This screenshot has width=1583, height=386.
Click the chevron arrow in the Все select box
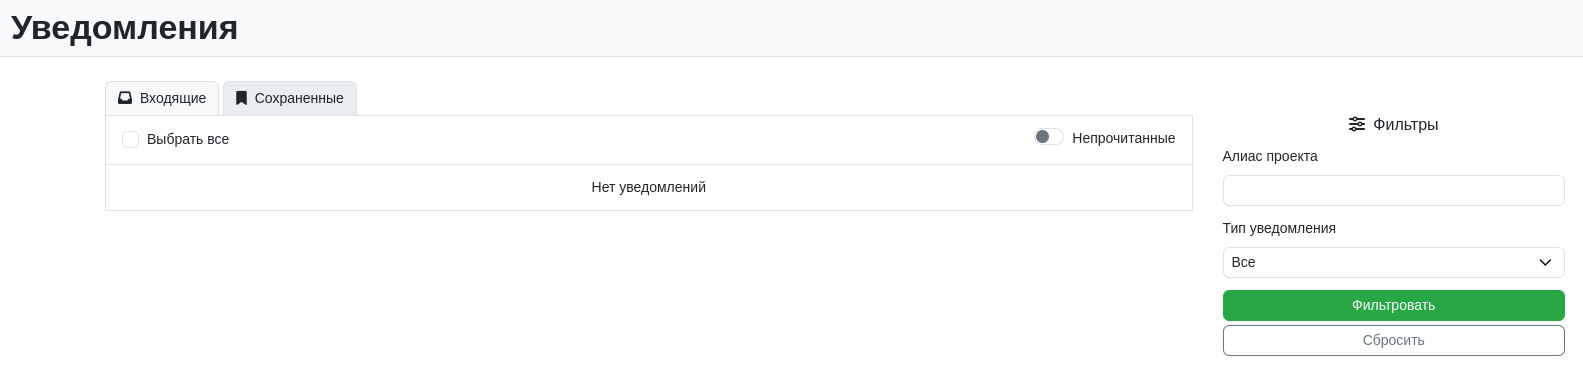(1545, 262)
